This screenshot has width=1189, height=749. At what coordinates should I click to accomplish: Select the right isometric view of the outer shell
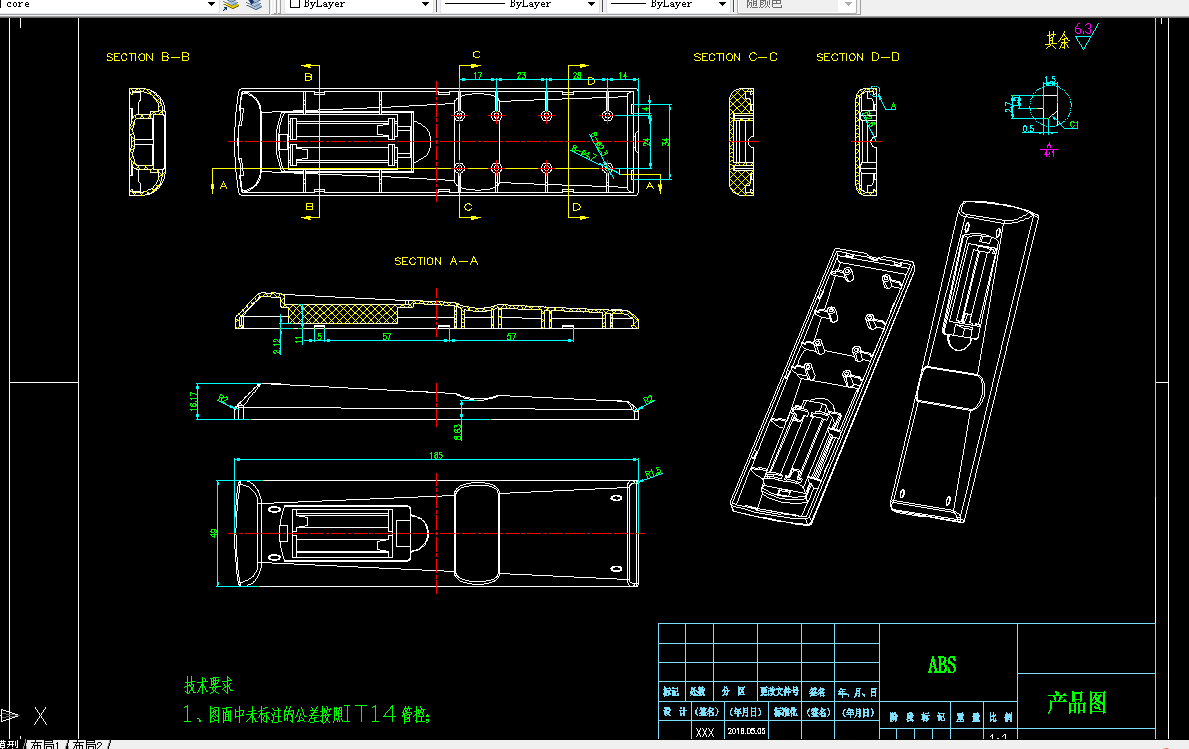click(x=965, y=362)
